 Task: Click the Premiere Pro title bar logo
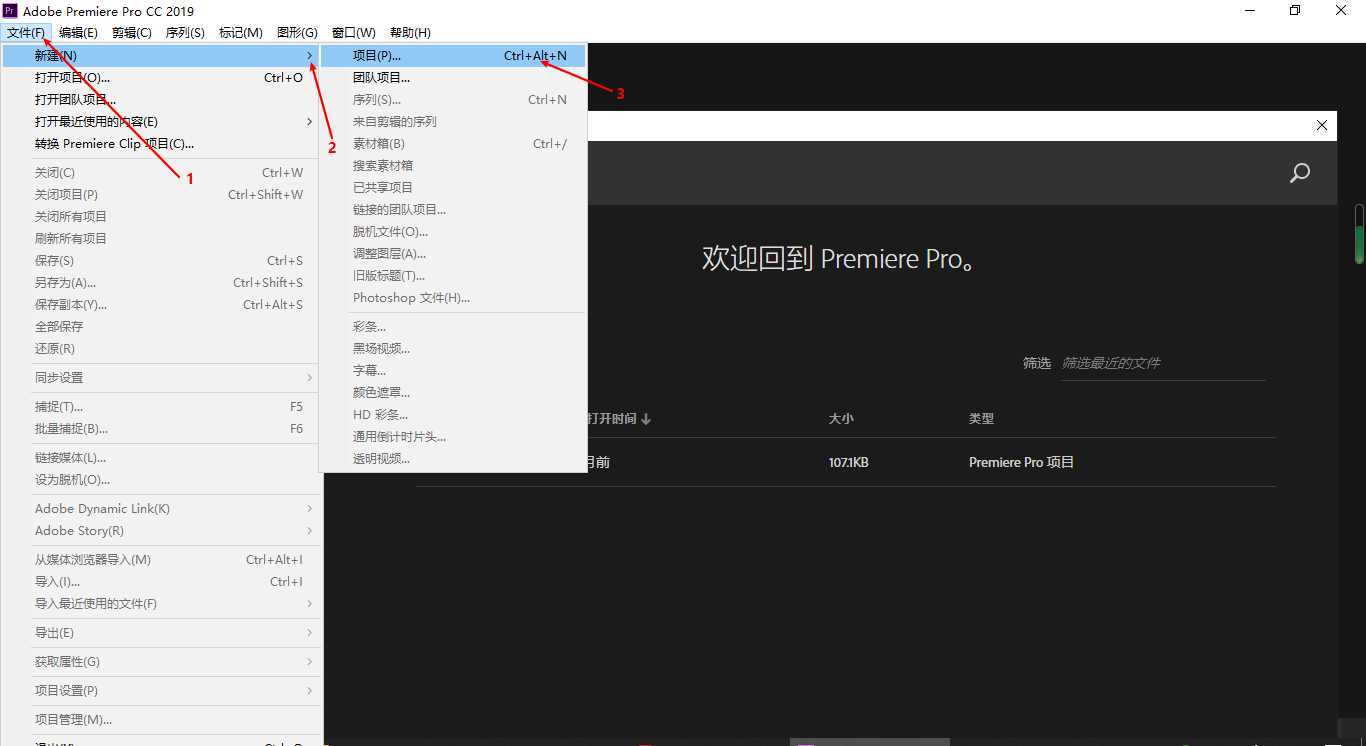point(10,10)
